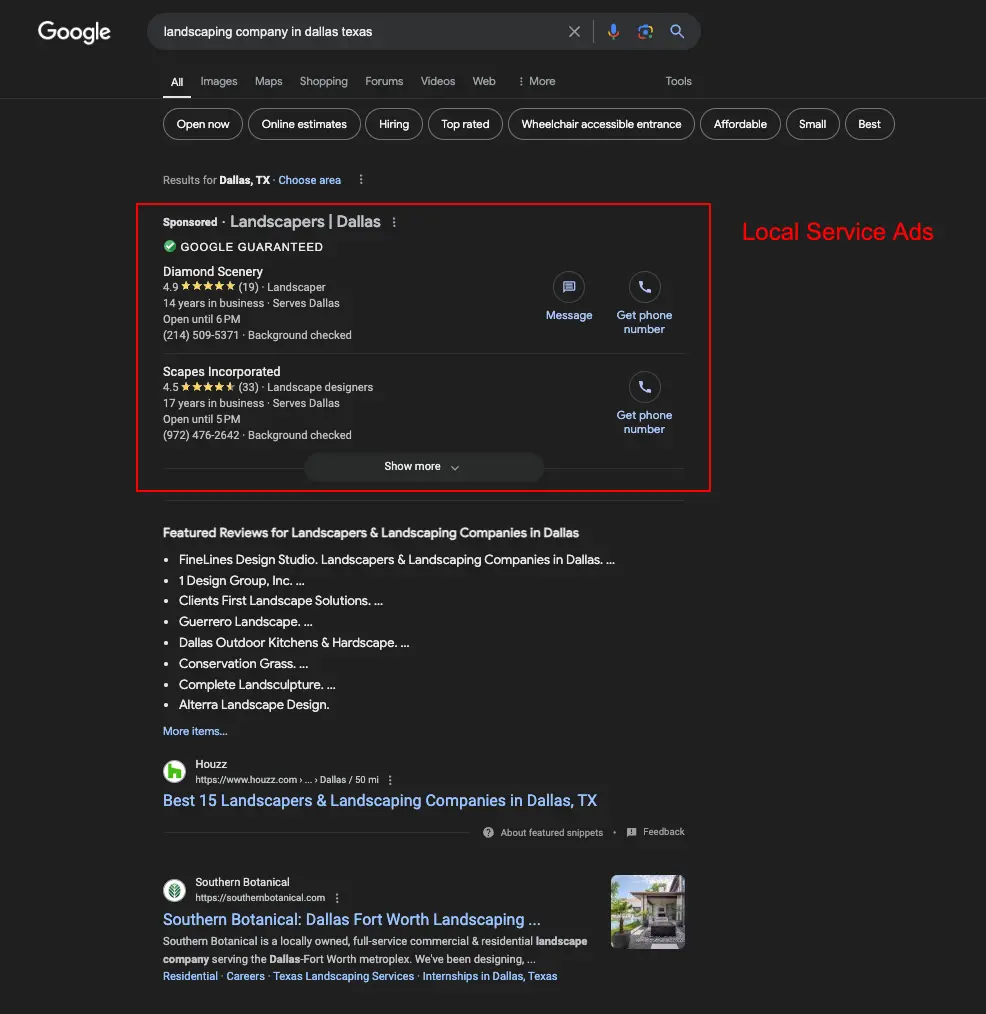Click Get phone number for Scapes Incorporated

(x=644, y=422)
